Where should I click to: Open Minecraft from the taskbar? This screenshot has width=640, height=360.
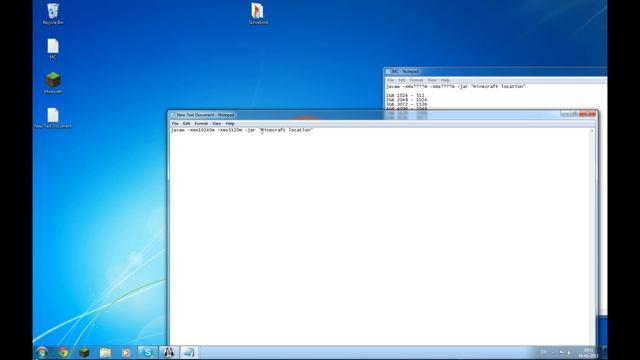click(x=84, y=352)
